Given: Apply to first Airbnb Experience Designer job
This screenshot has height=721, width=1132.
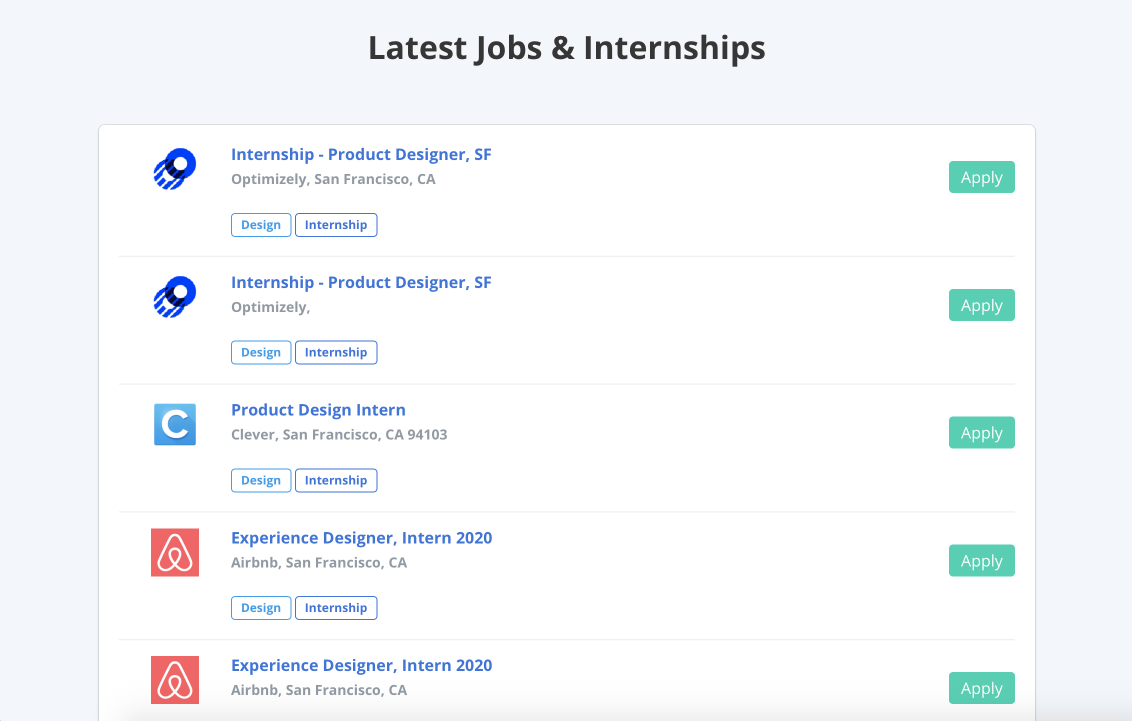Looking at the screenshot, I should (x=982, y=560).
